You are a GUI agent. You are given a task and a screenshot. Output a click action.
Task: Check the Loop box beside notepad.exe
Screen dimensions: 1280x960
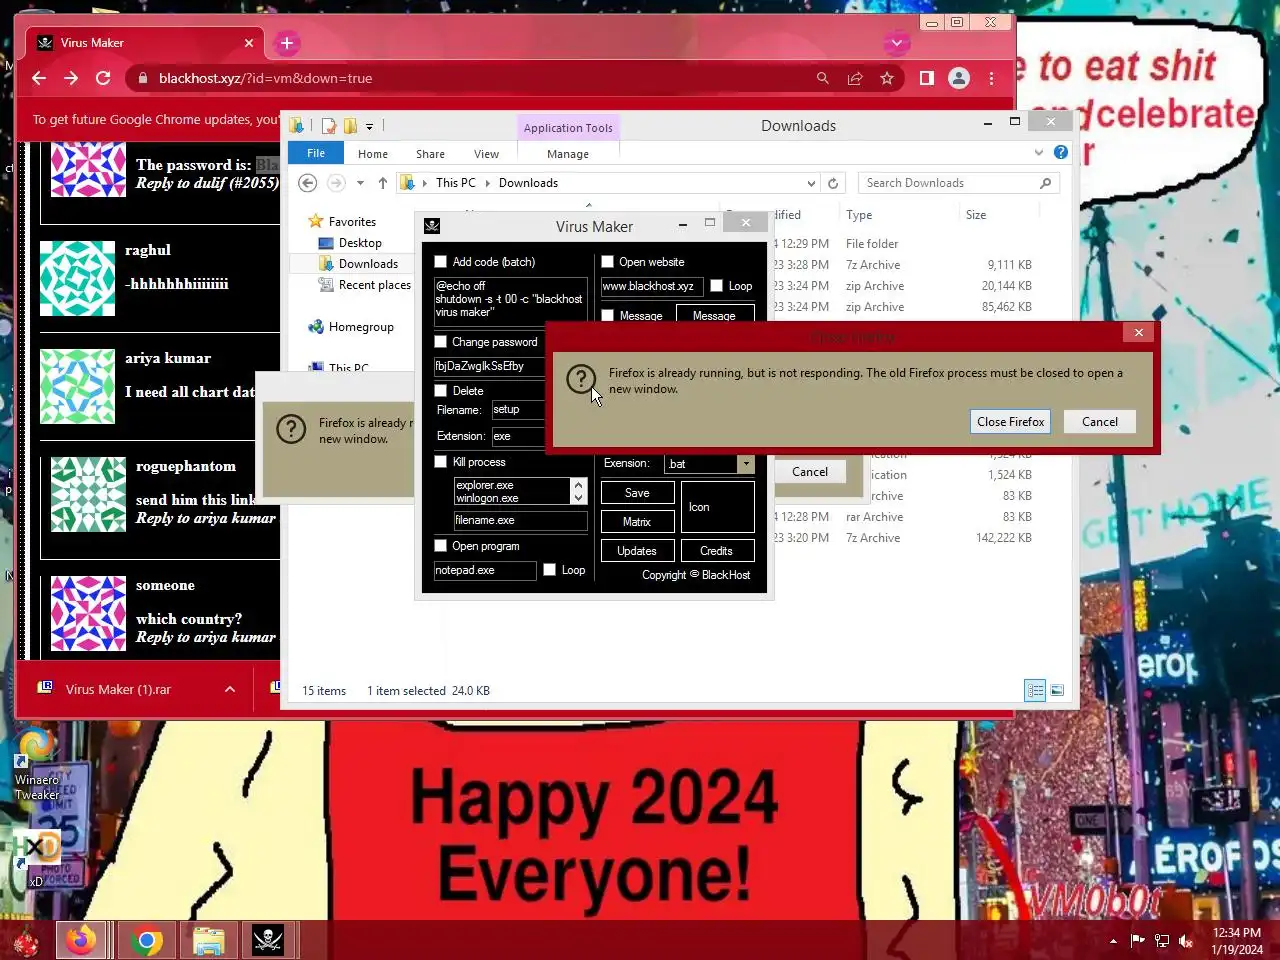pyautogui.click(x=549, y=570)
